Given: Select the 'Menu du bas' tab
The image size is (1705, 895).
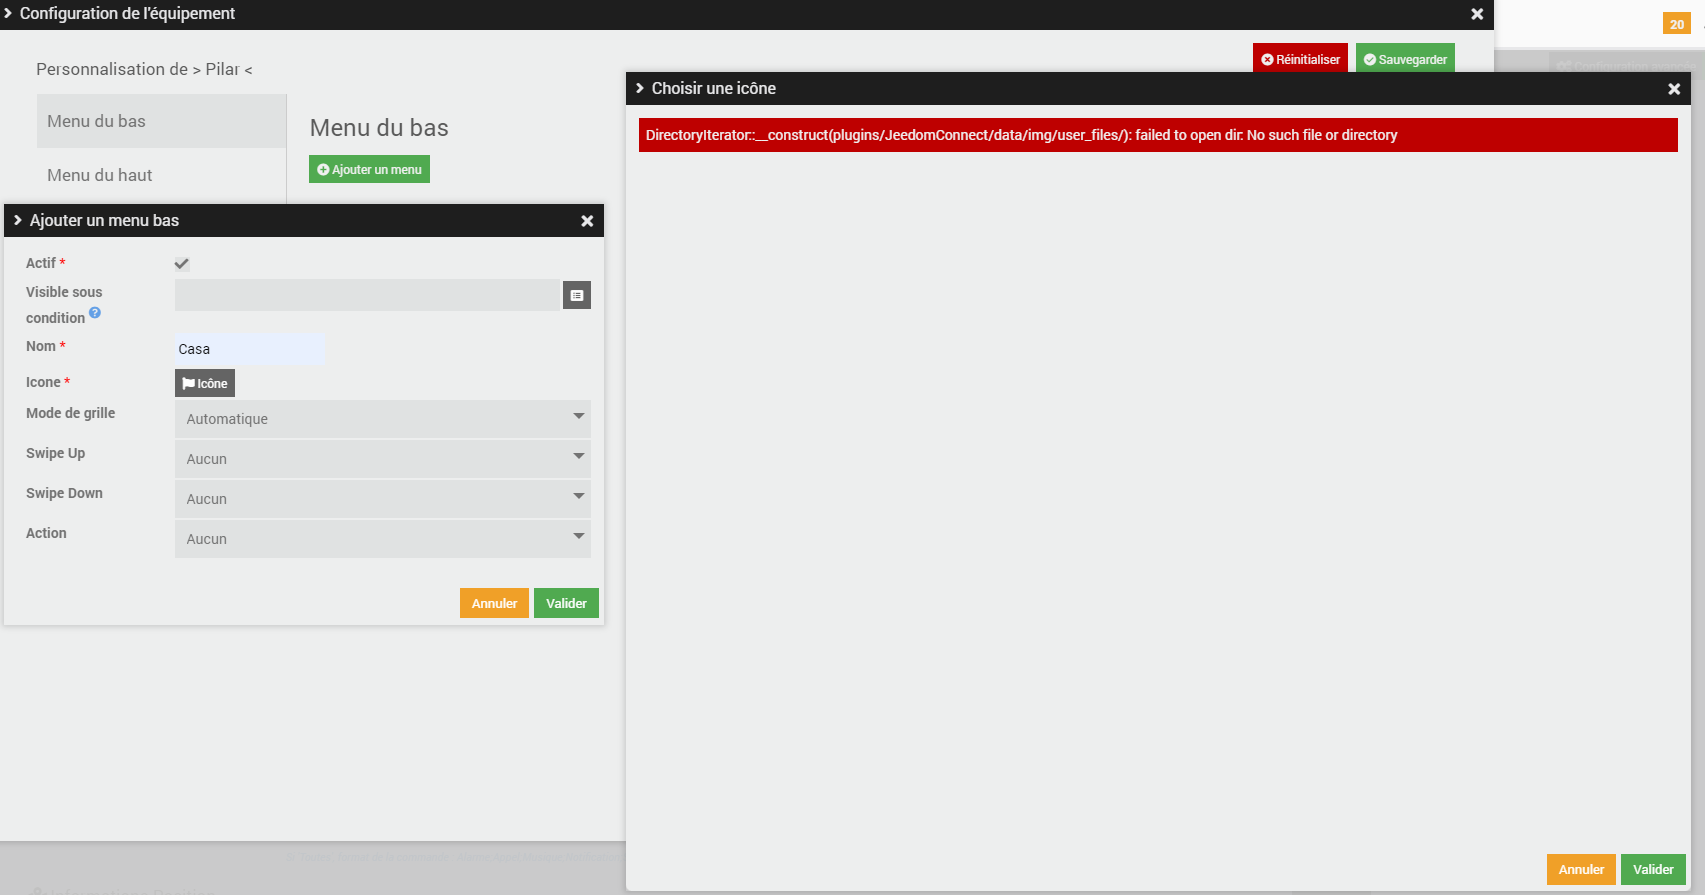Looking at the screenshot, I should coord(161,121).
